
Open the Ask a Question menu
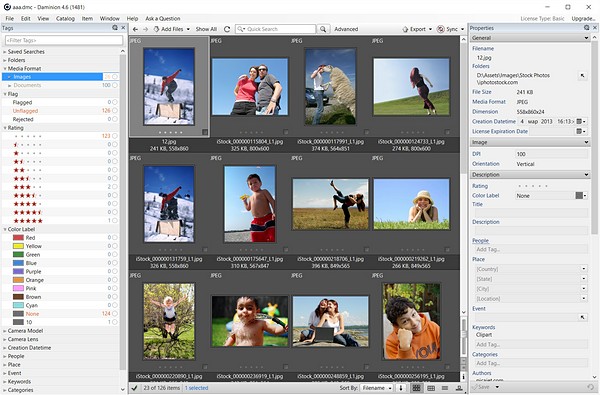[x=162, y=18]
